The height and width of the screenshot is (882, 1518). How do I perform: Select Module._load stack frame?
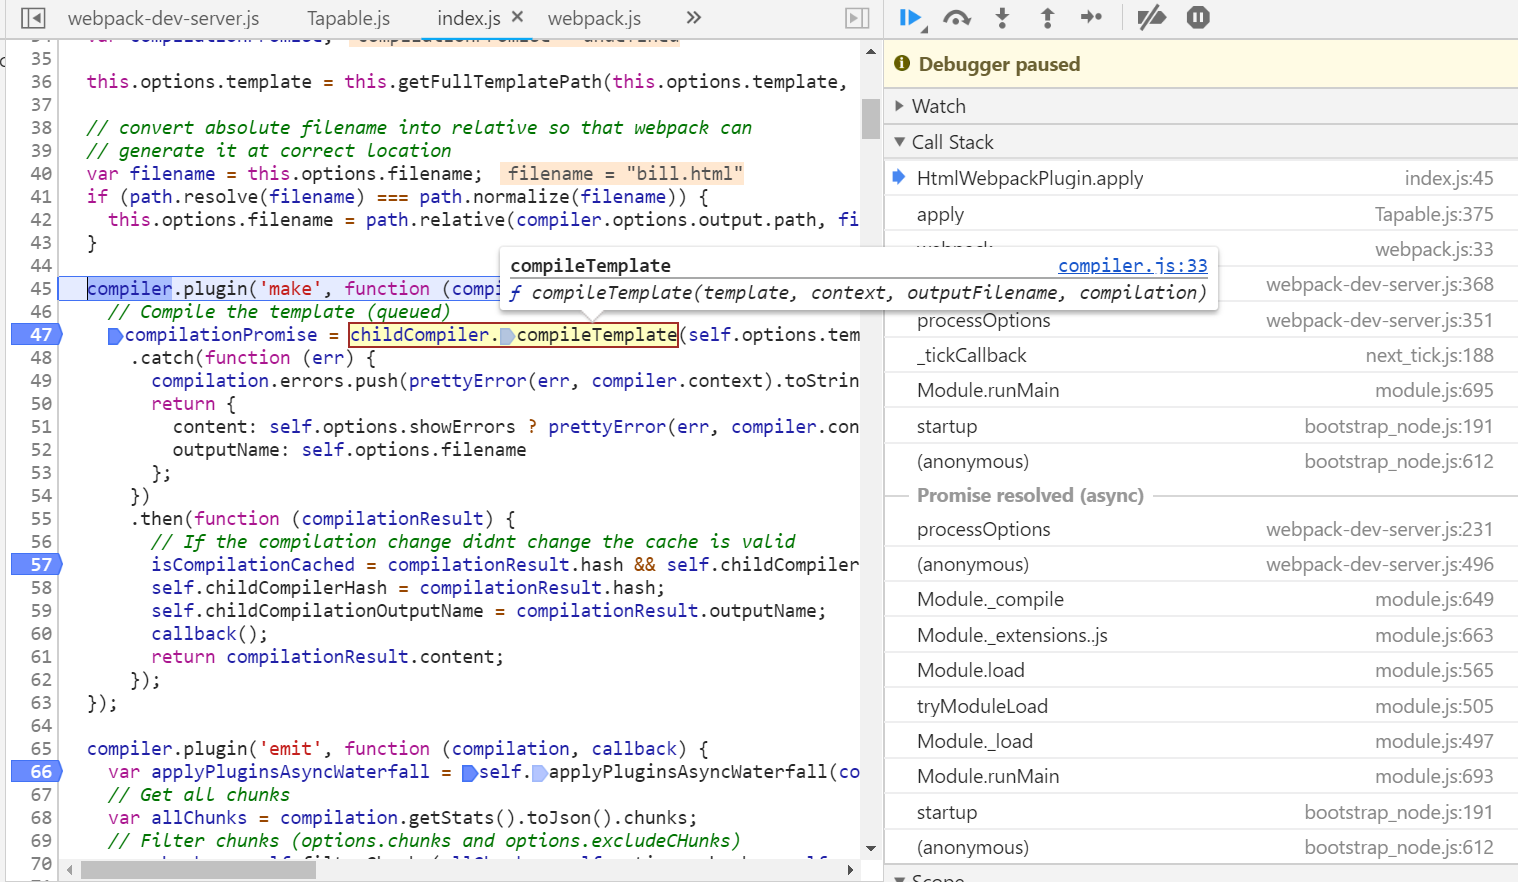pos(1201,741)
